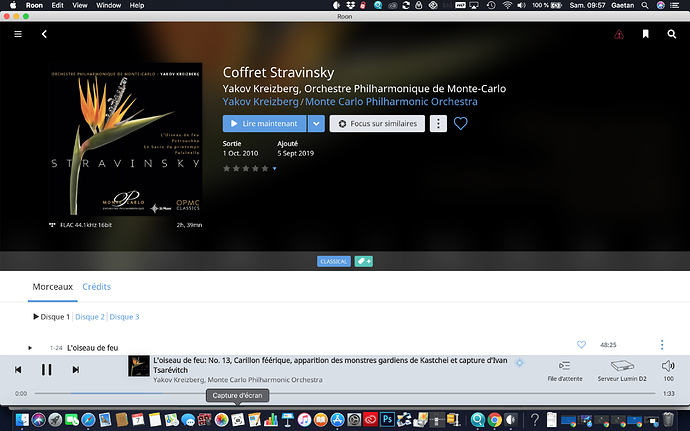Screen dimensions: 690x431
Task: Open search with the magnifying glass in Roon
Action: pos(672,34)
